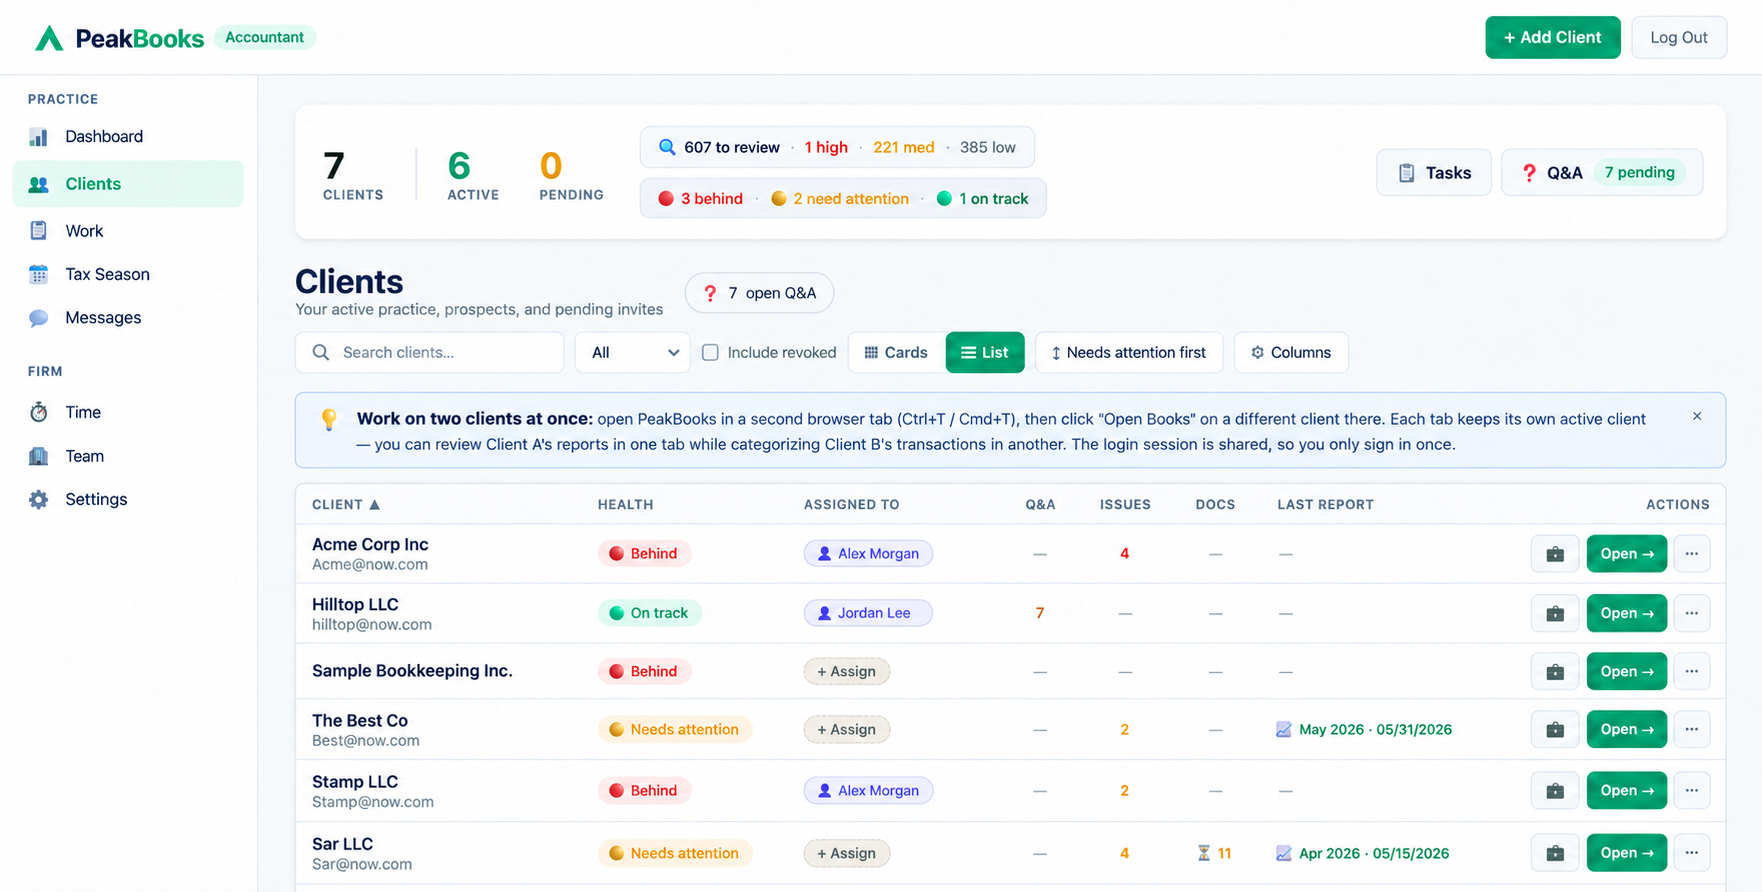Image resolution: width=1762 pixels, height=892 pixels.
Task: Click the briefcase icon for Hilltop LLC
Action: [x=1555, y=613]
